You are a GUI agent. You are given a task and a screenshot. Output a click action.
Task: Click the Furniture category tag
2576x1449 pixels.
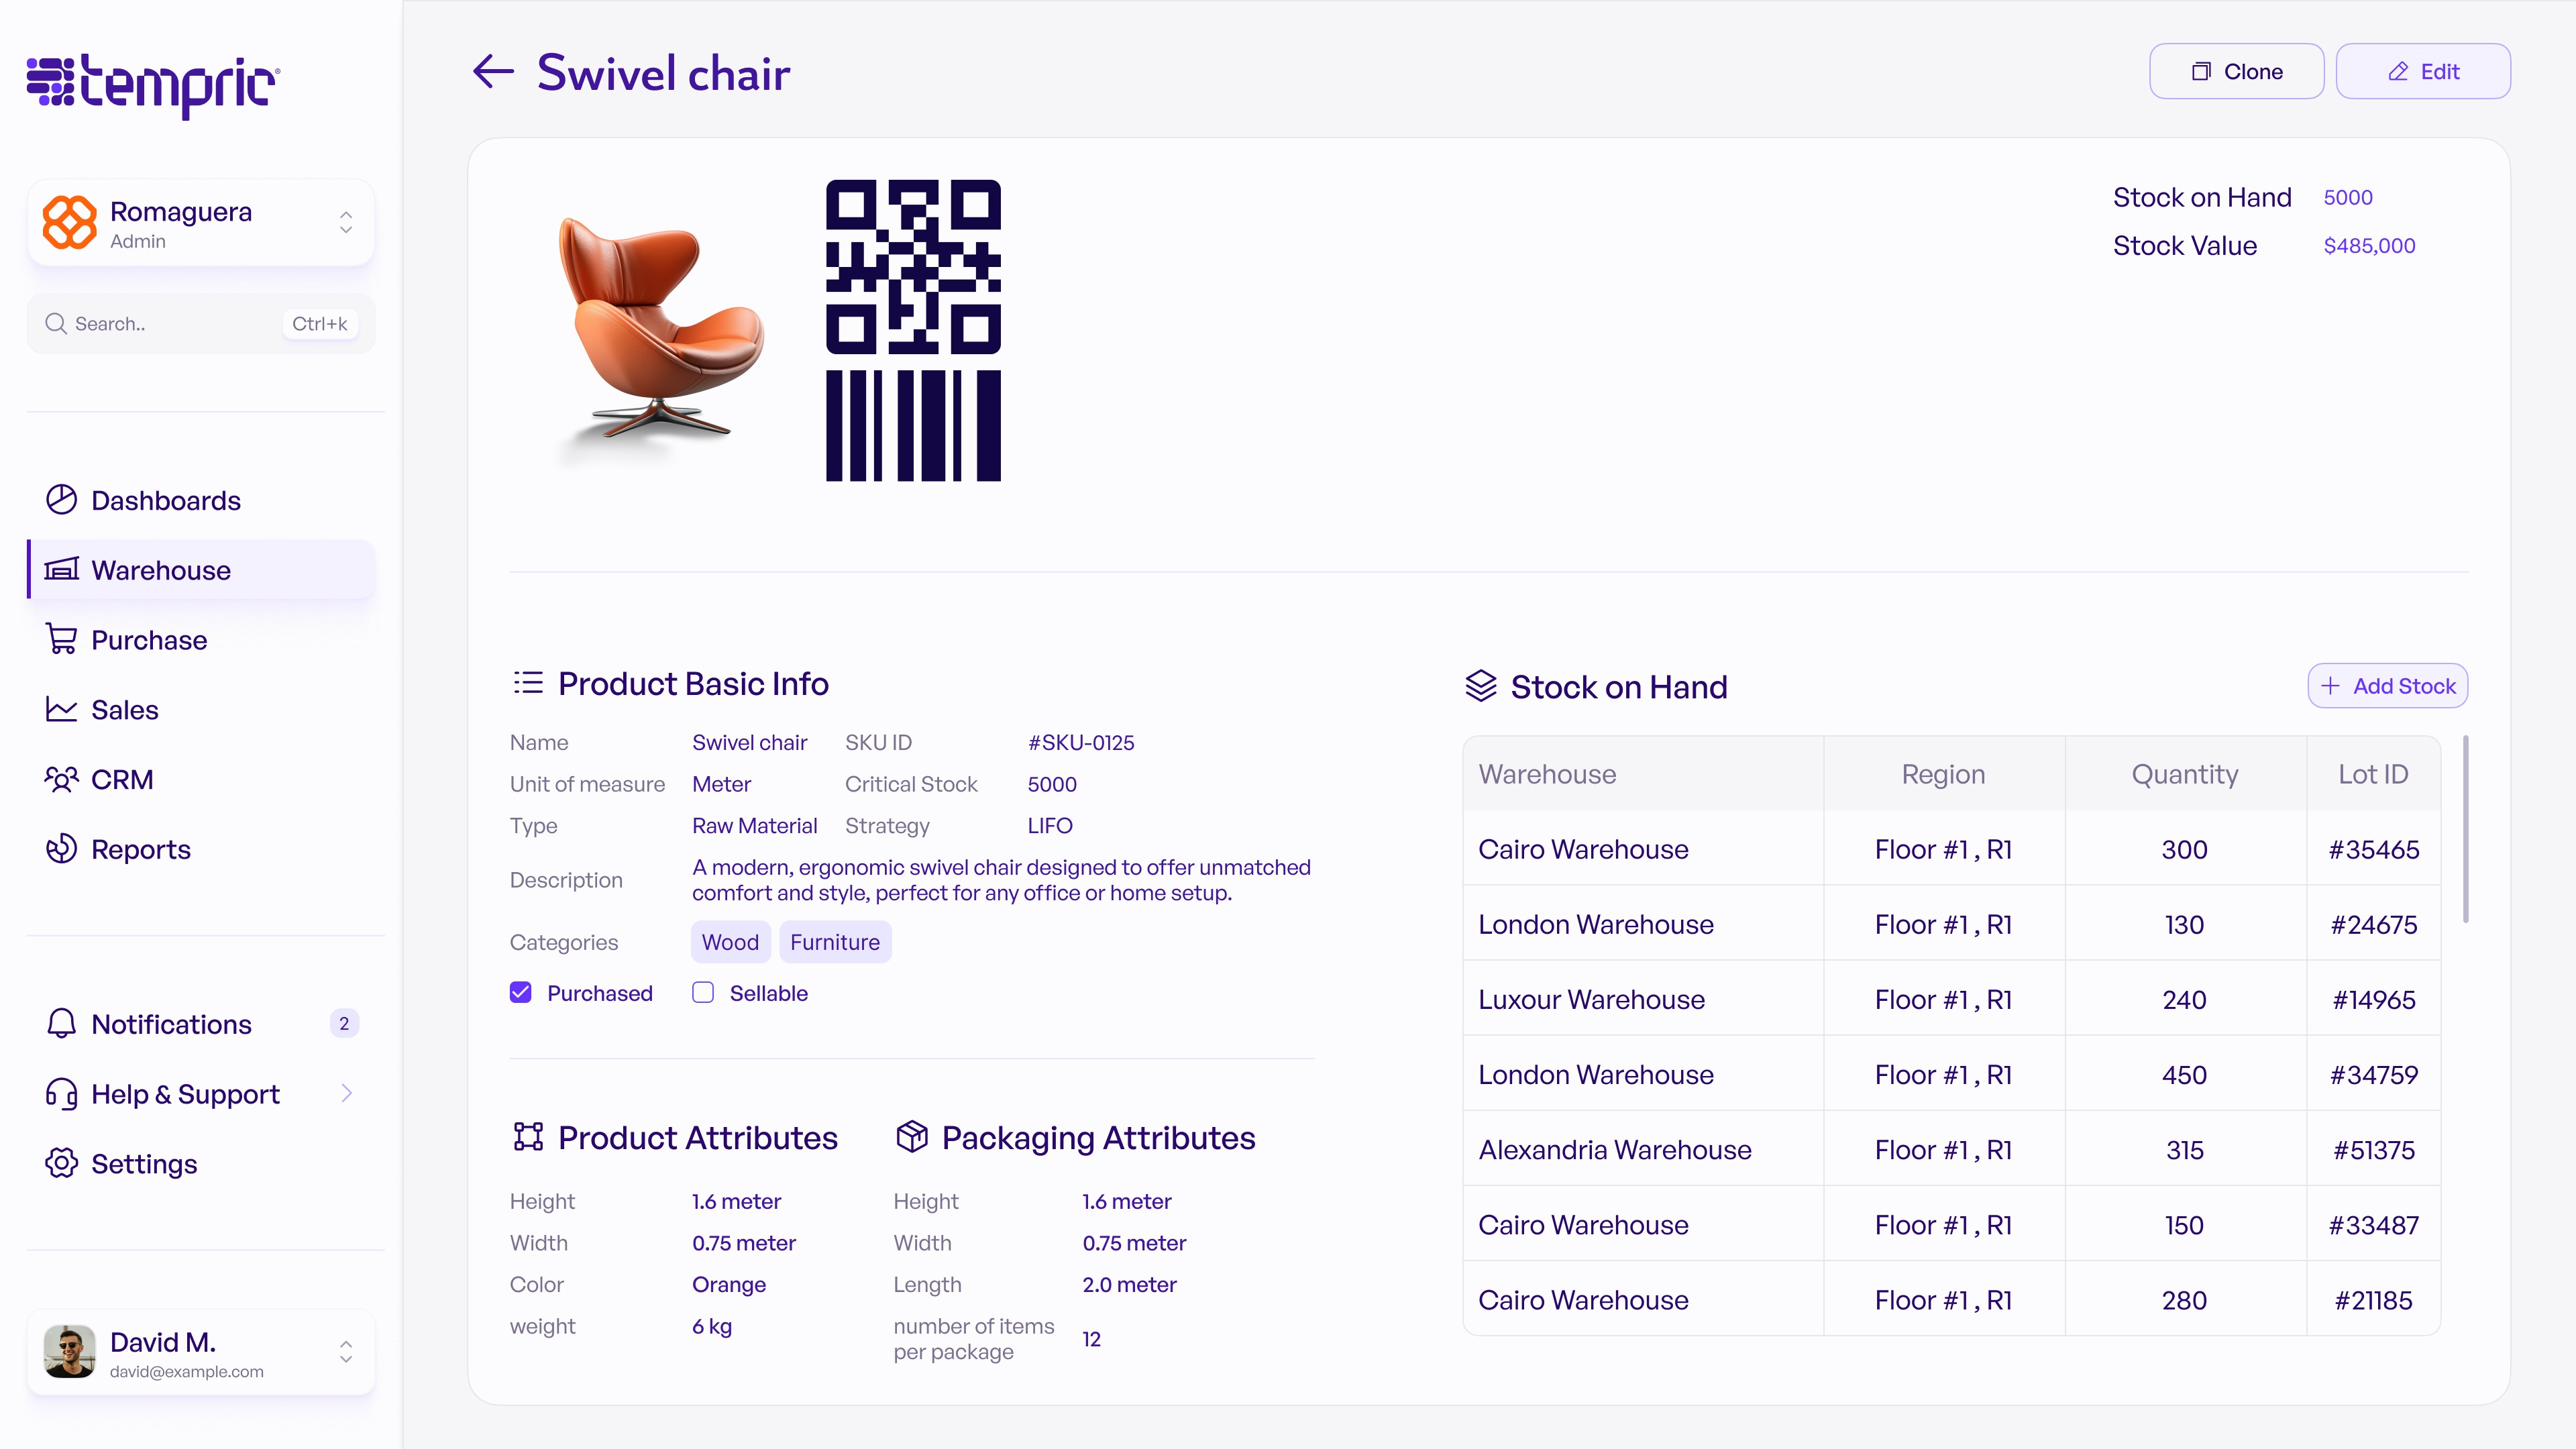[835, 942]
